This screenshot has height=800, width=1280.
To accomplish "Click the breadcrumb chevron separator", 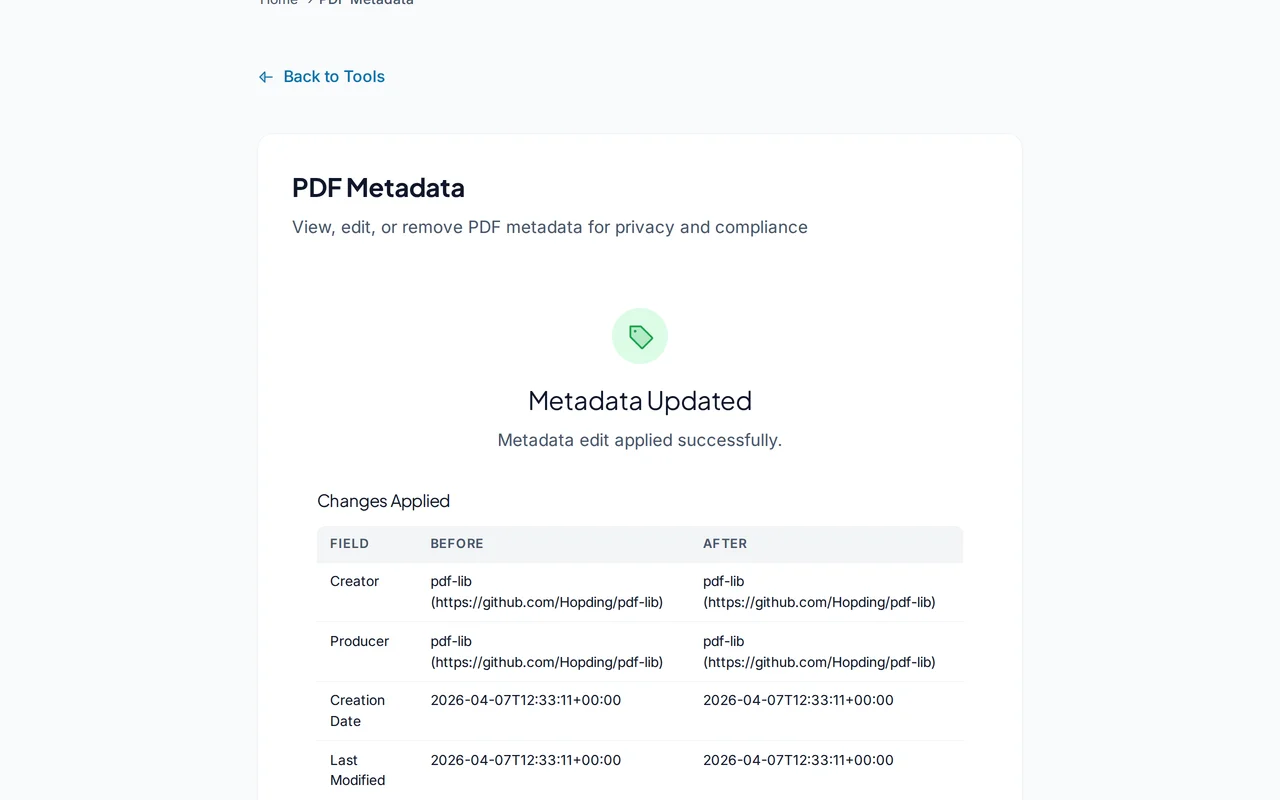I will point(308,4).
